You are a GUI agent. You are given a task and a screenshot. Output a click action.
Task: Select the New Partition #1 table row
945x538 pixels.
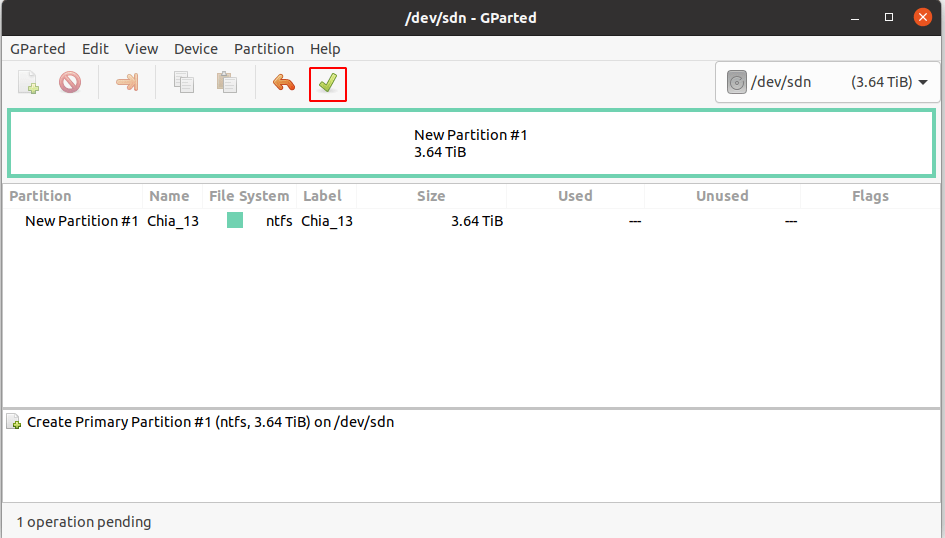[471, 221]
